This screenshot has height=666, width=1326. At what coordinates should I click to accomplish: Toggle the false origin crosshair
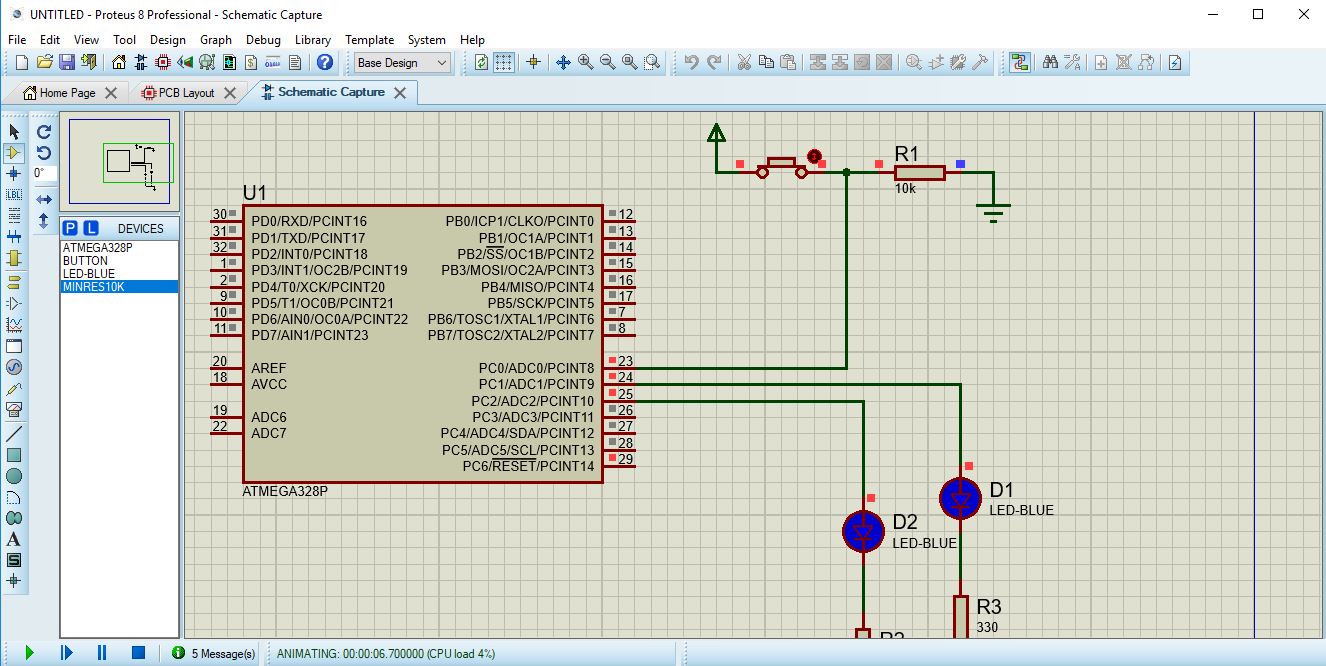coord(533,62)
